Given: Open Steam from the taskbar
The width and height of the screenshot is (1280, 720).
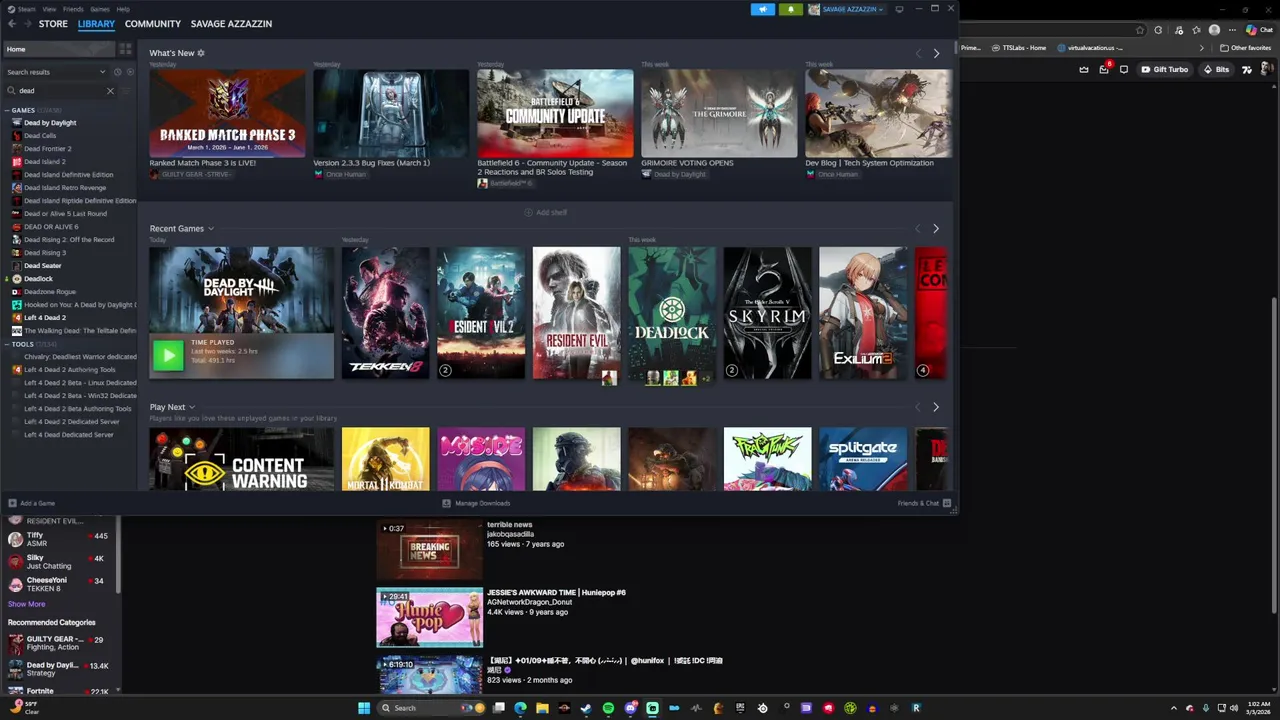Looking at the screenshot, I should pos(586,708).
